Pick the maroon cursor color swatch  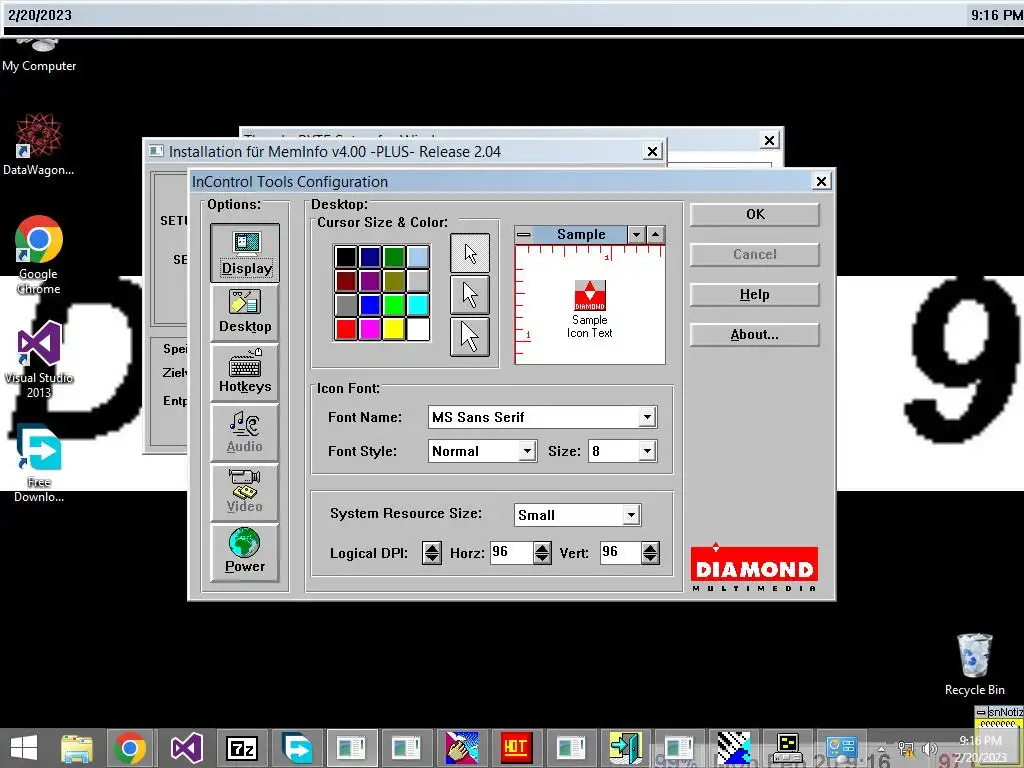pos(346,281)
